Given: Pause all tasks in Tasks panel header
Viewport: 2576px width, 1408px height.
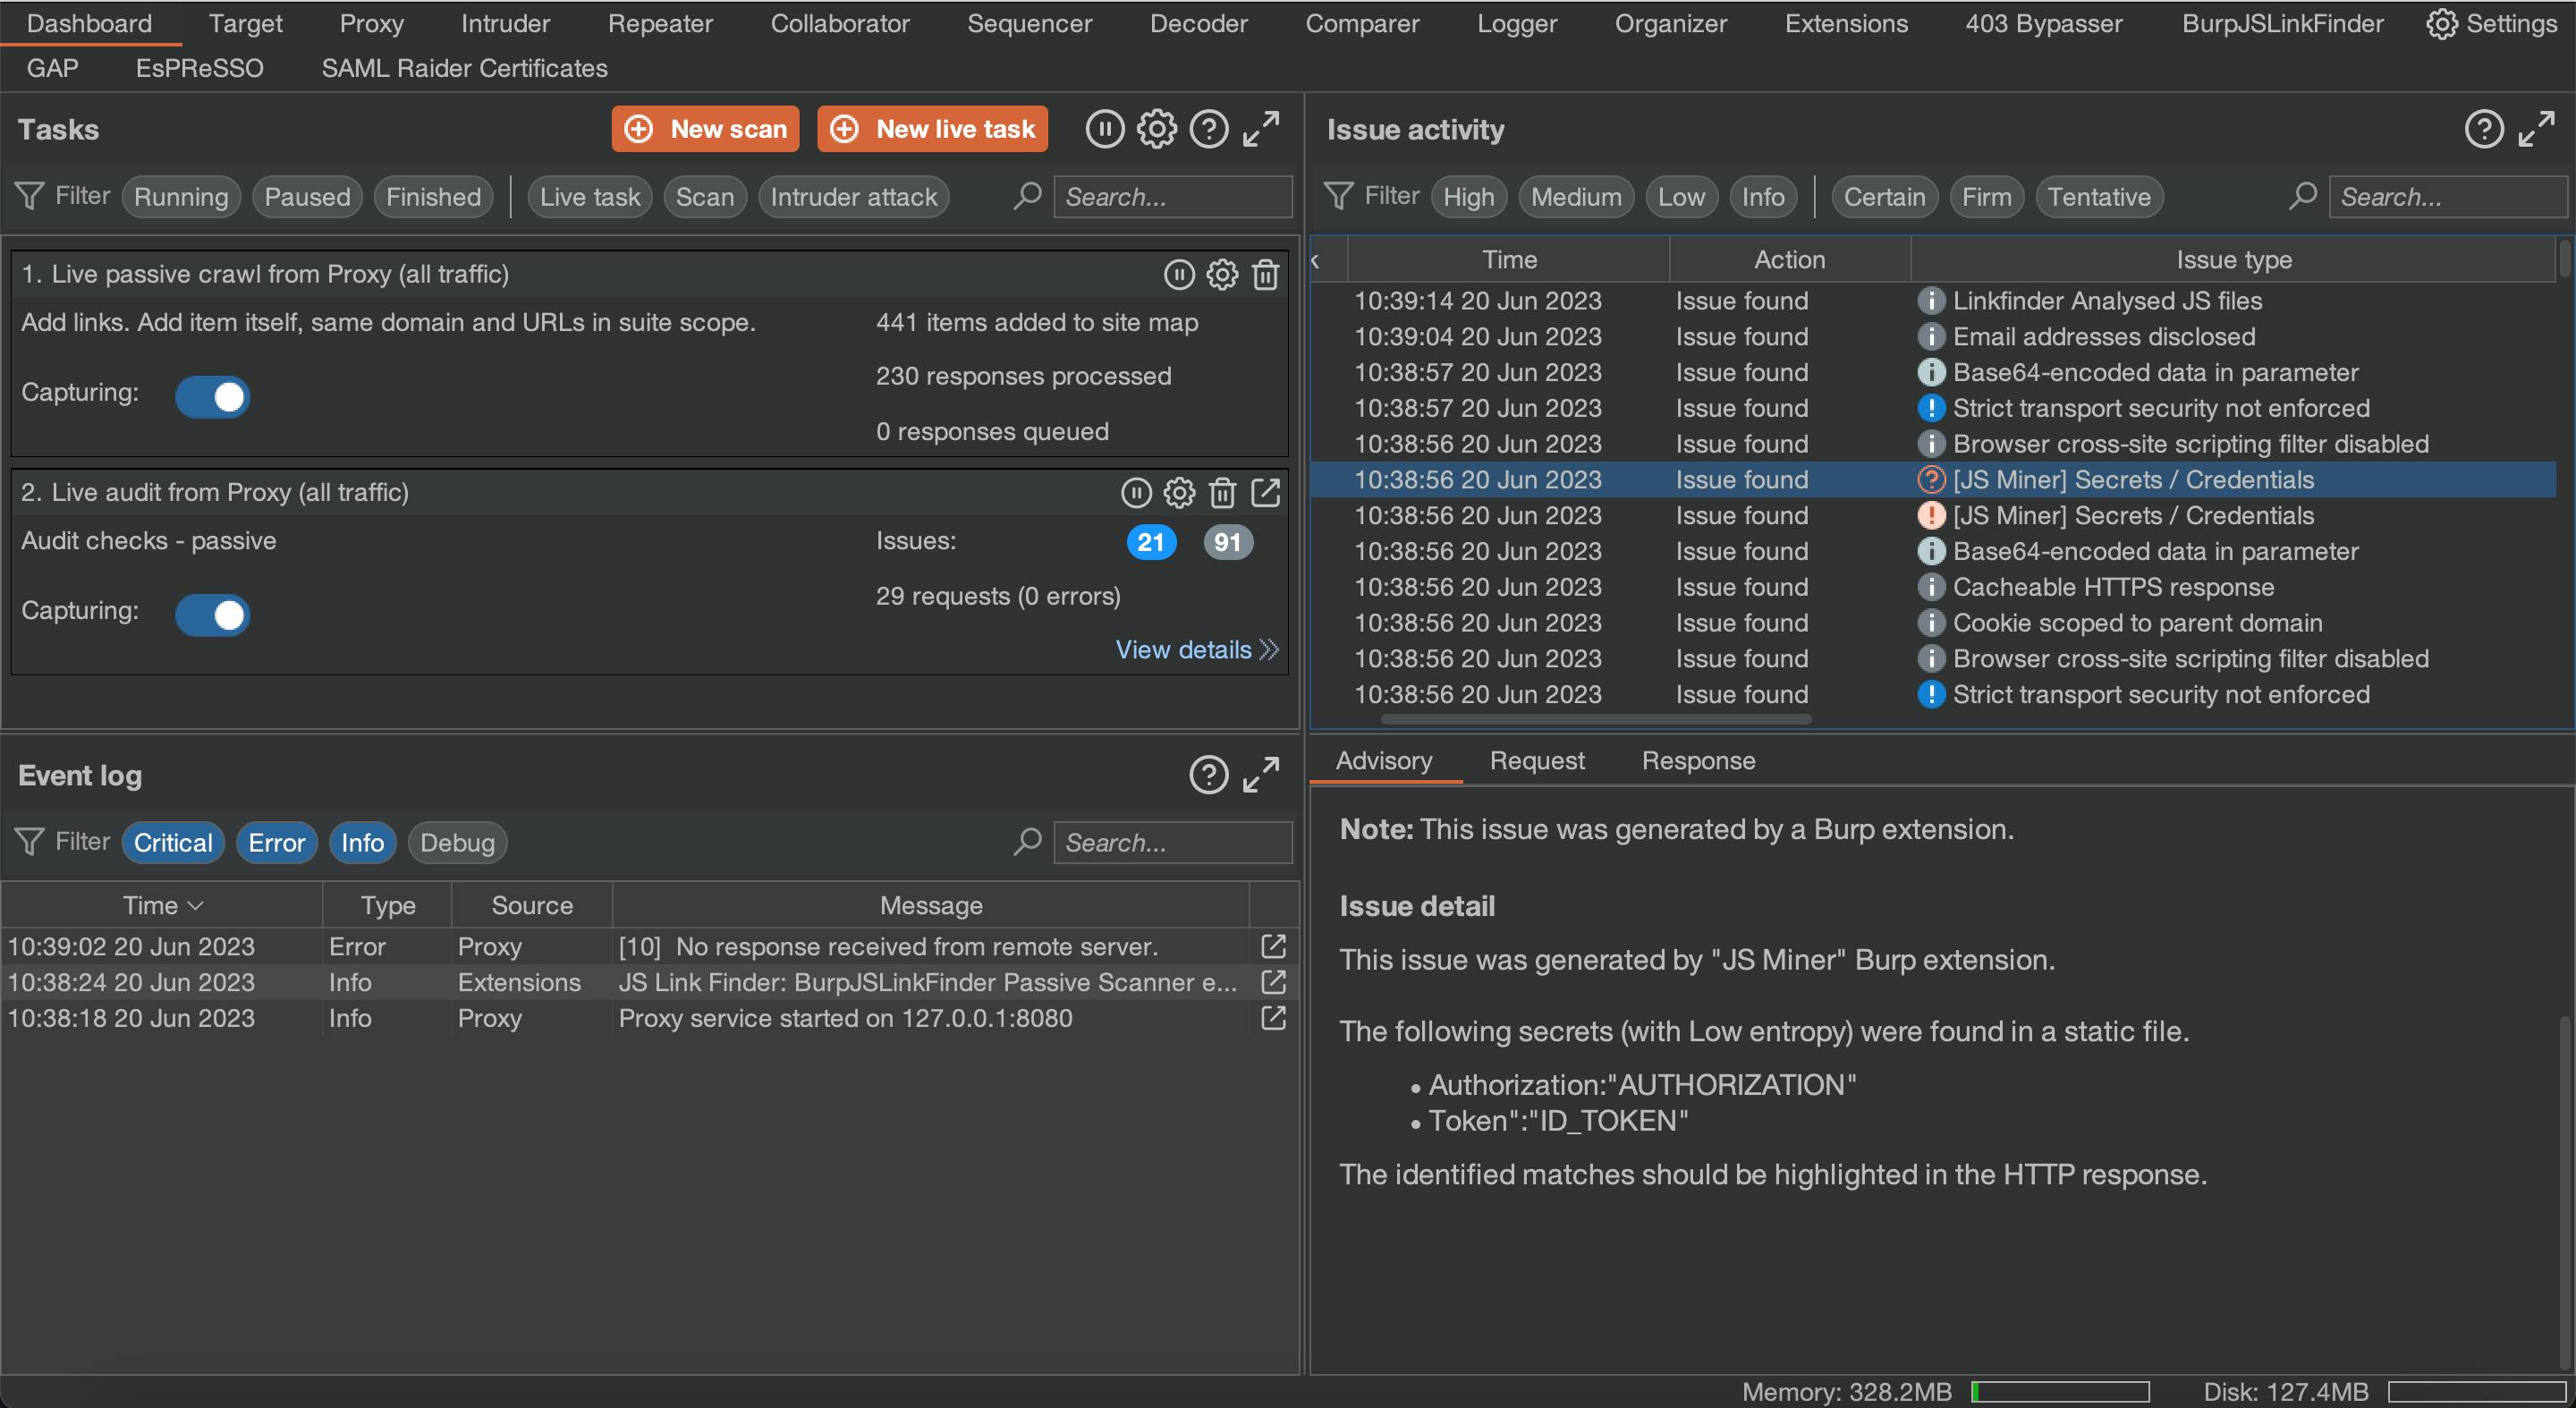Looking at the screenshot, I should point(1104,129).
